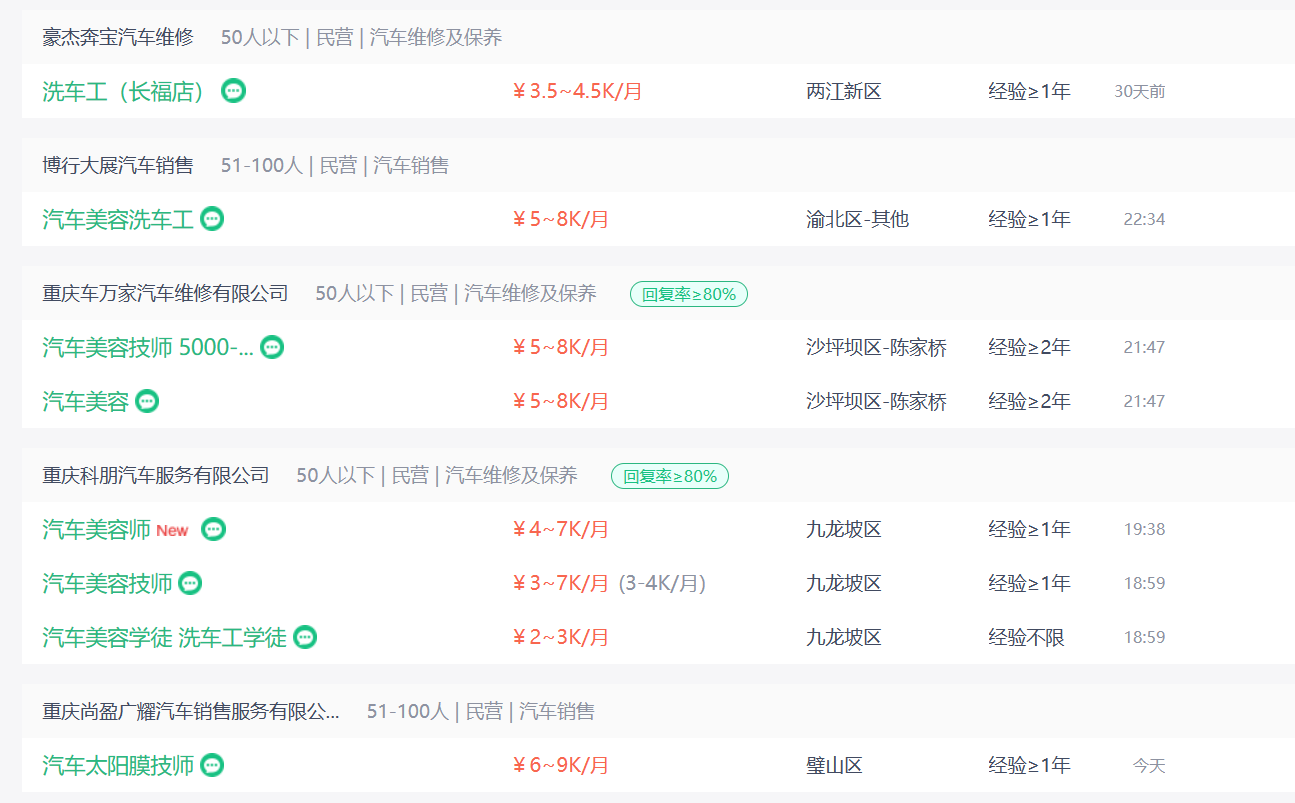Open company 重庆科朋汽车服务有限公司
Viewport: 1295px width, 803px height.
pos(155,475)
